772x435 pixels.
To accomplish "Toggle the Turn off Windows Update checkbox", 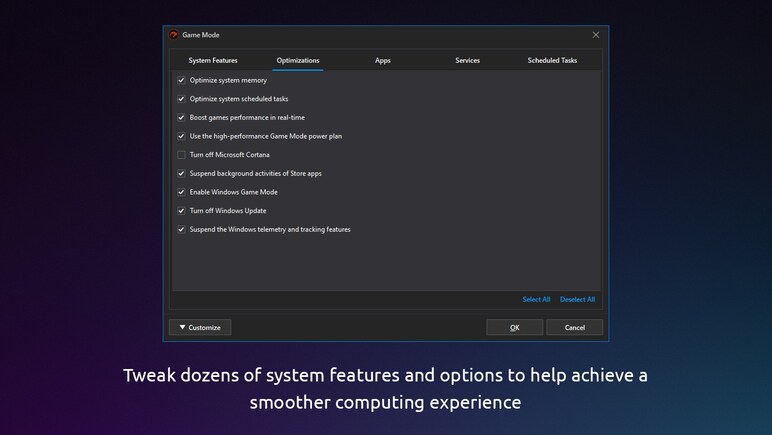I will click(x=181, y=211).
